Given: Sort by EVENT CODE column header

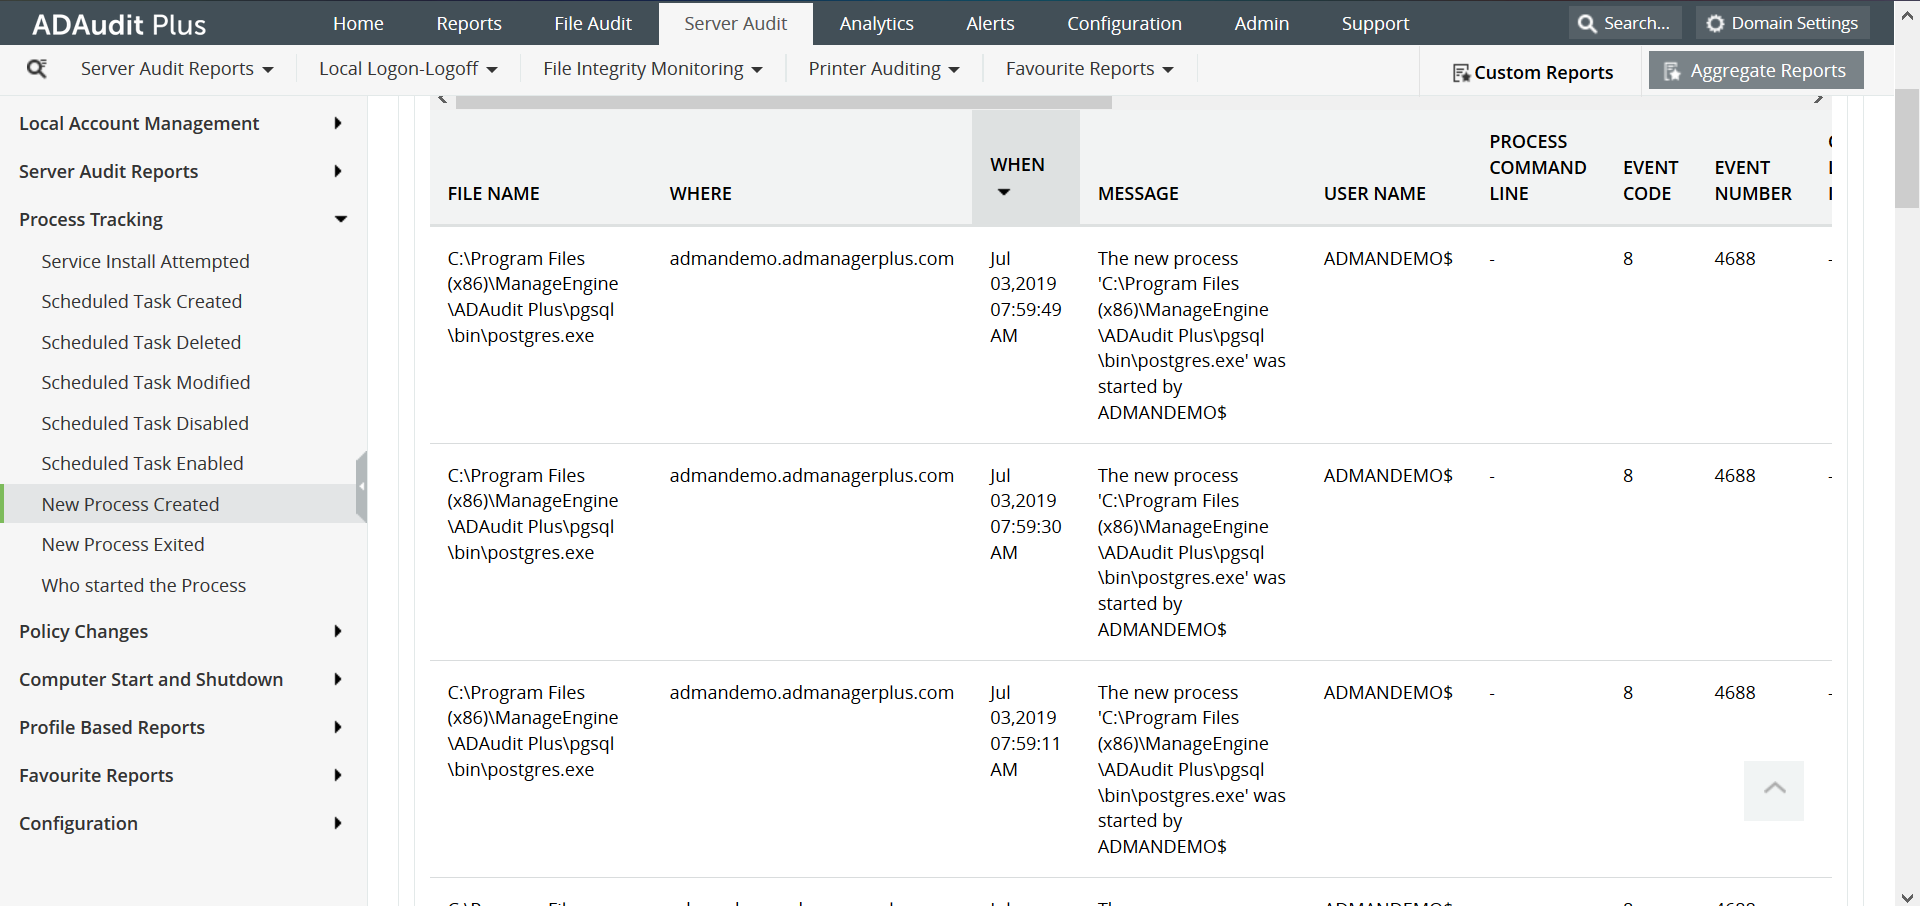Looking at the screenshot, I should click(x=1650, y=180).
